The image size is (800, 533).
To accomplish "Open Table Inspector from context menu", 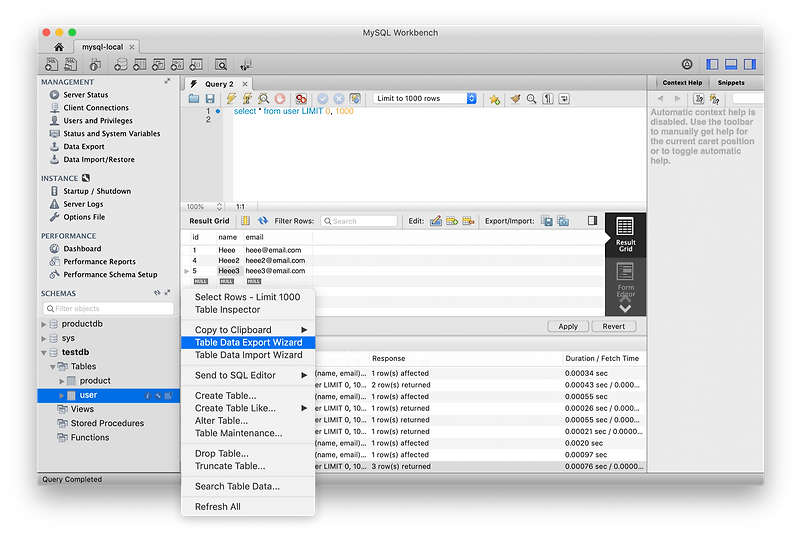I will (x=248, y=310).
